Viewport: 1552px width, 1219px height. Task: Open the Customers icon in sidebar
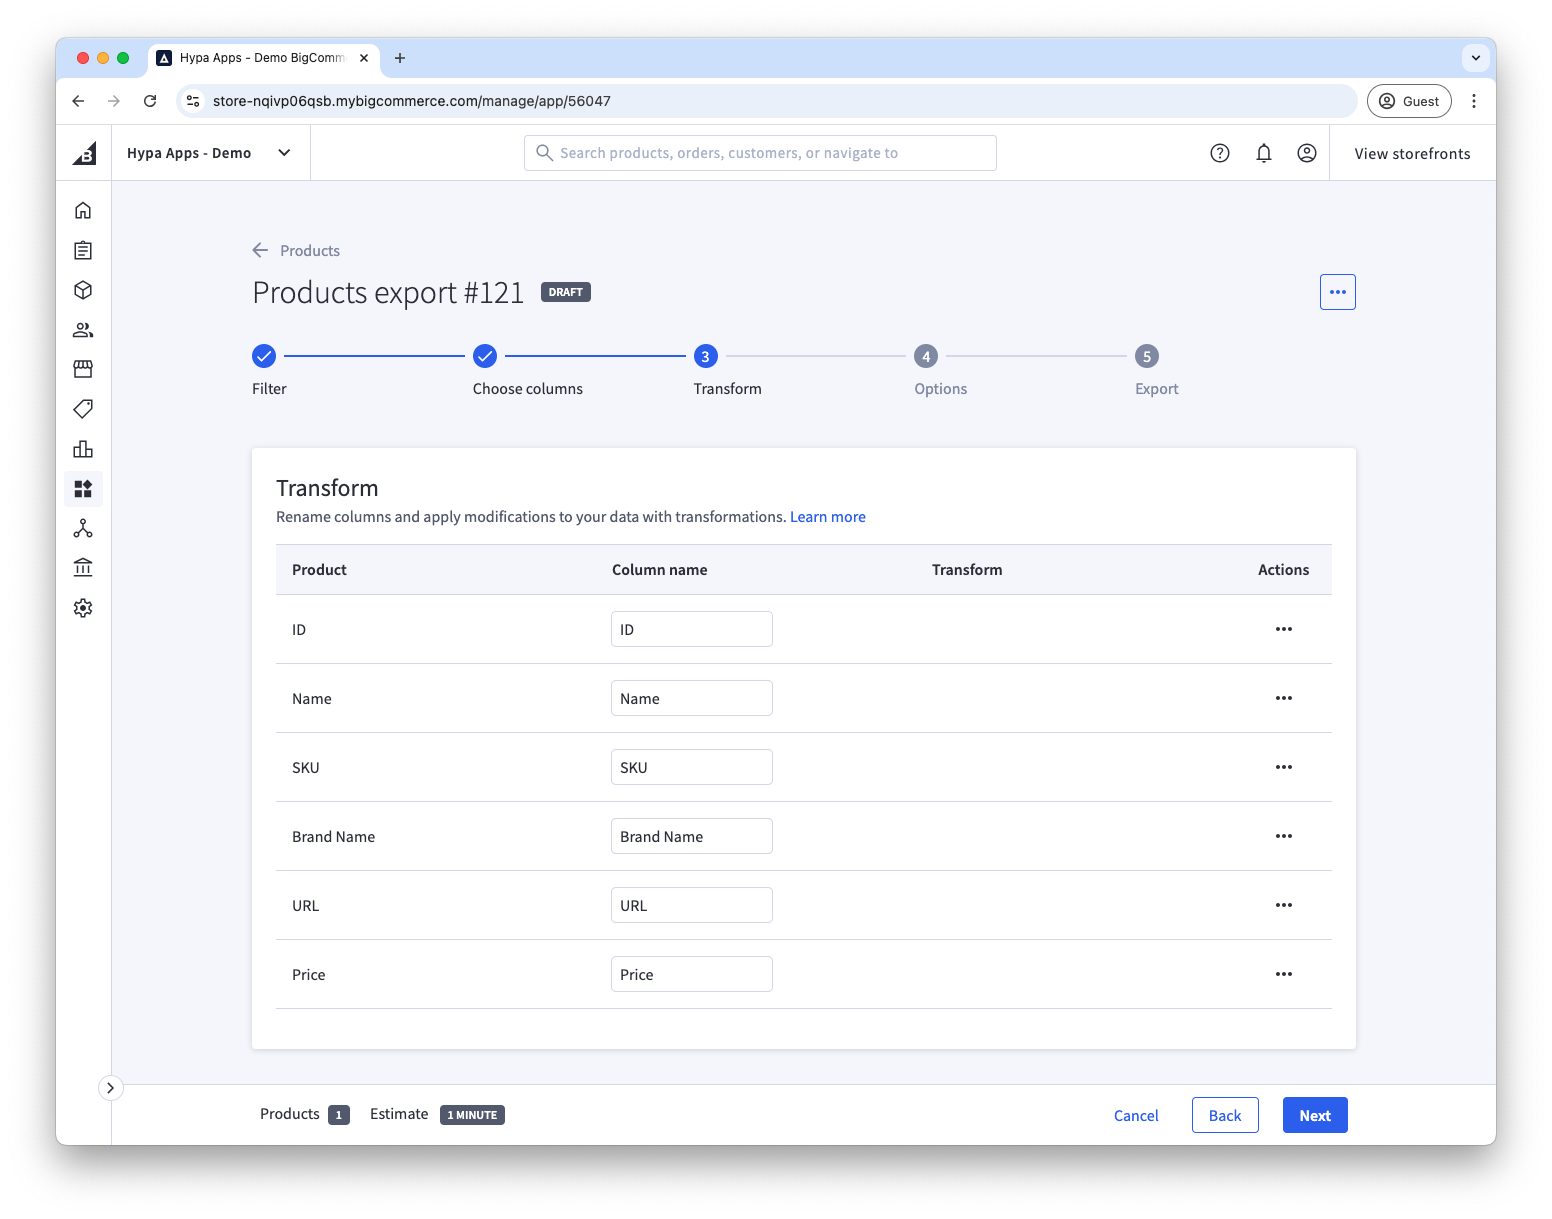(x=83, y=330)
